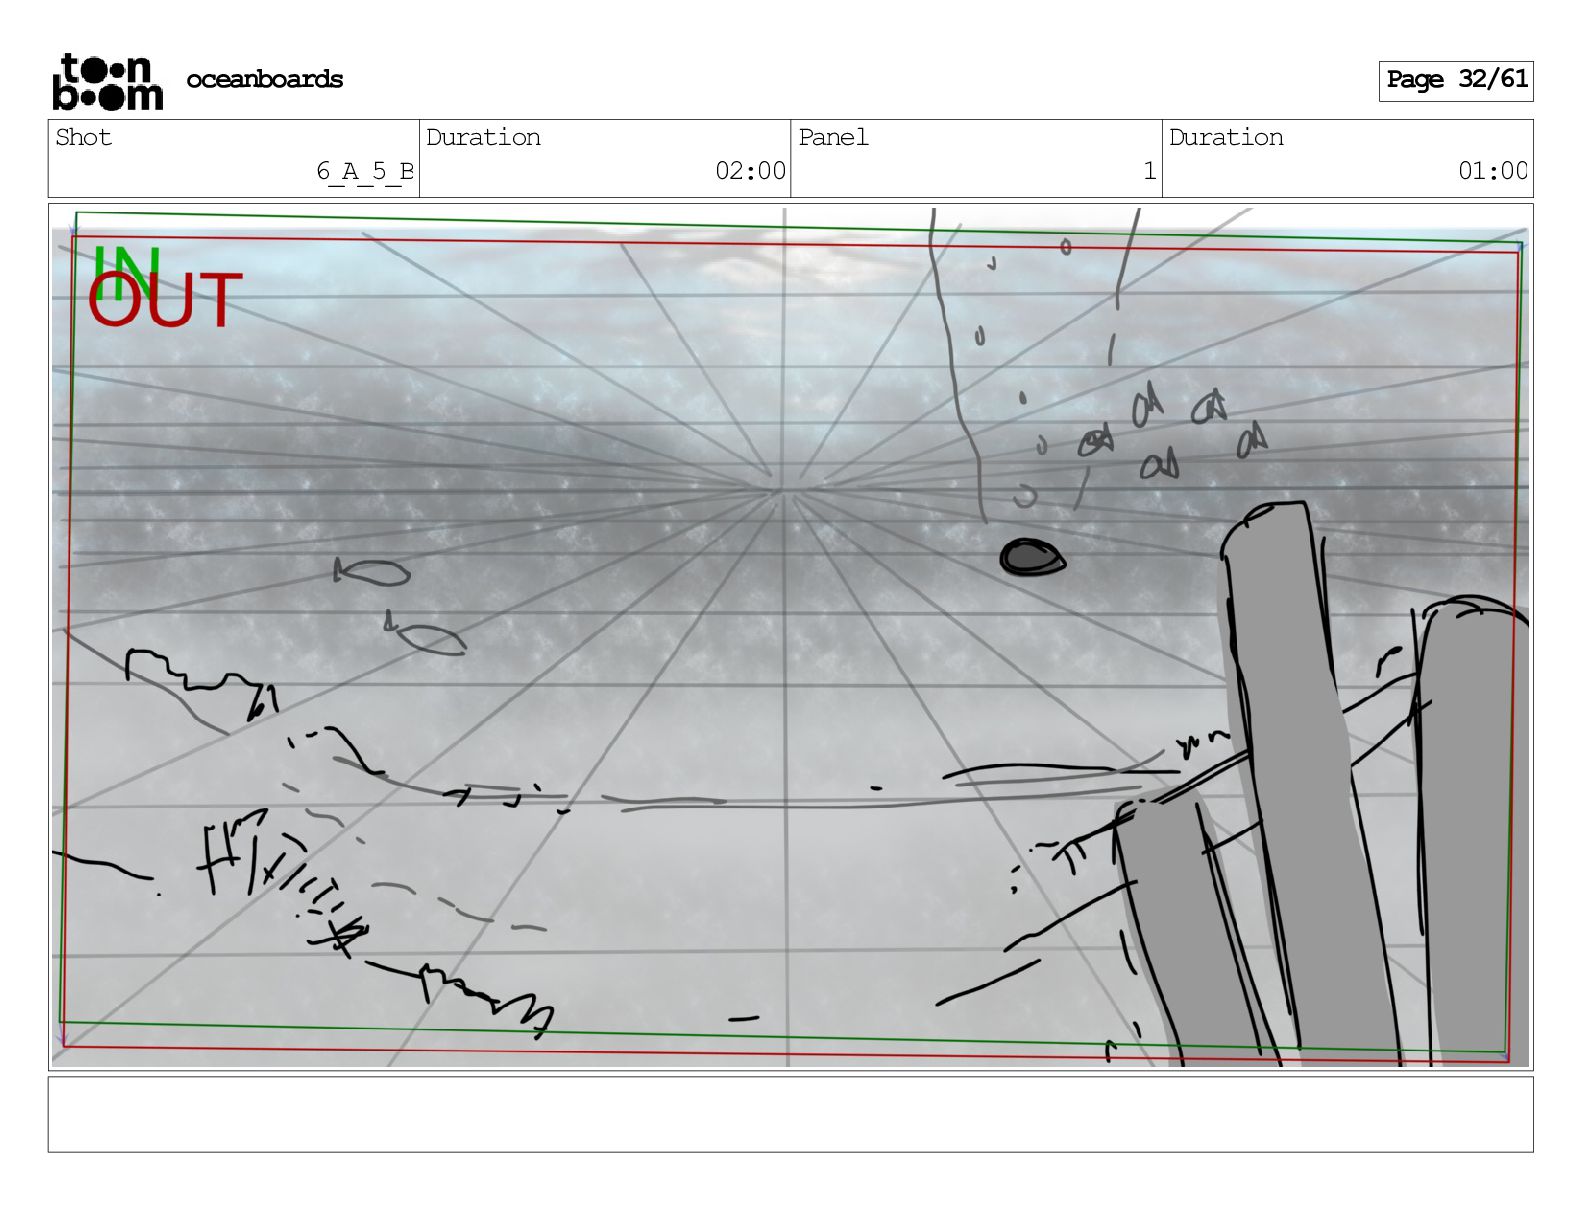Click the 'Panel' header label
The image size is (1584, 1224).
click(833, 137)
